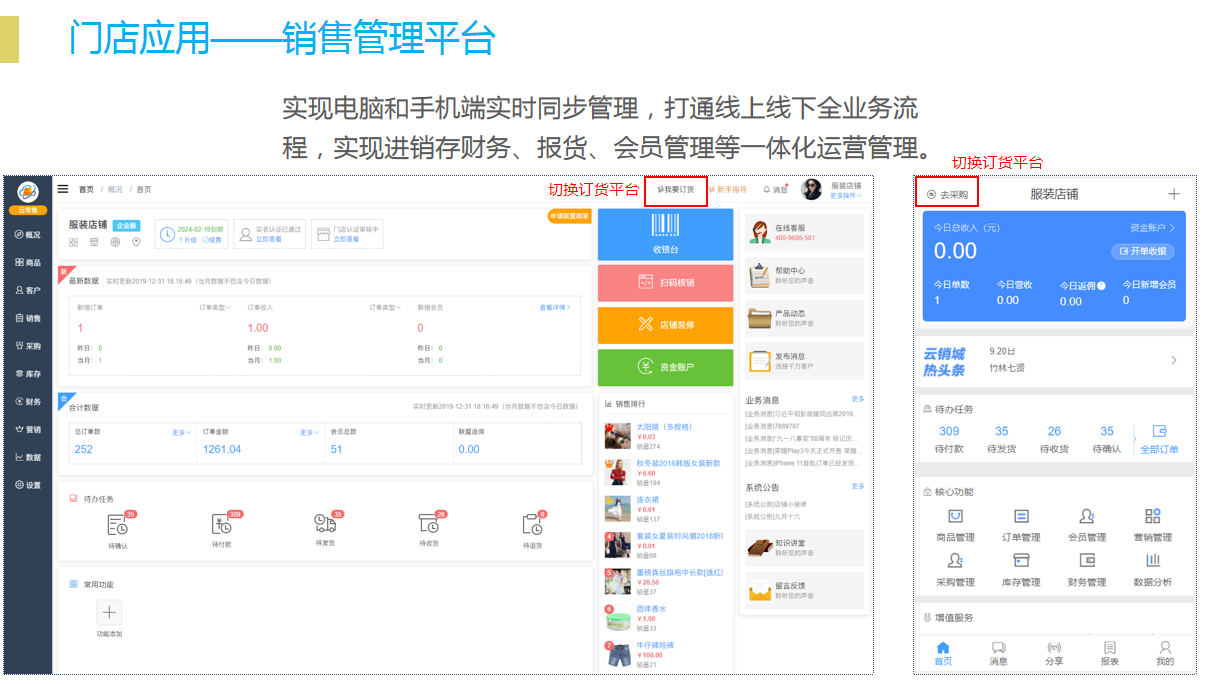The width and height of the screenshot is (1211, 684).
Task: Click 立即查看 under 门店认证审核中
Action: pyautogui.click(x=346, y=240)
